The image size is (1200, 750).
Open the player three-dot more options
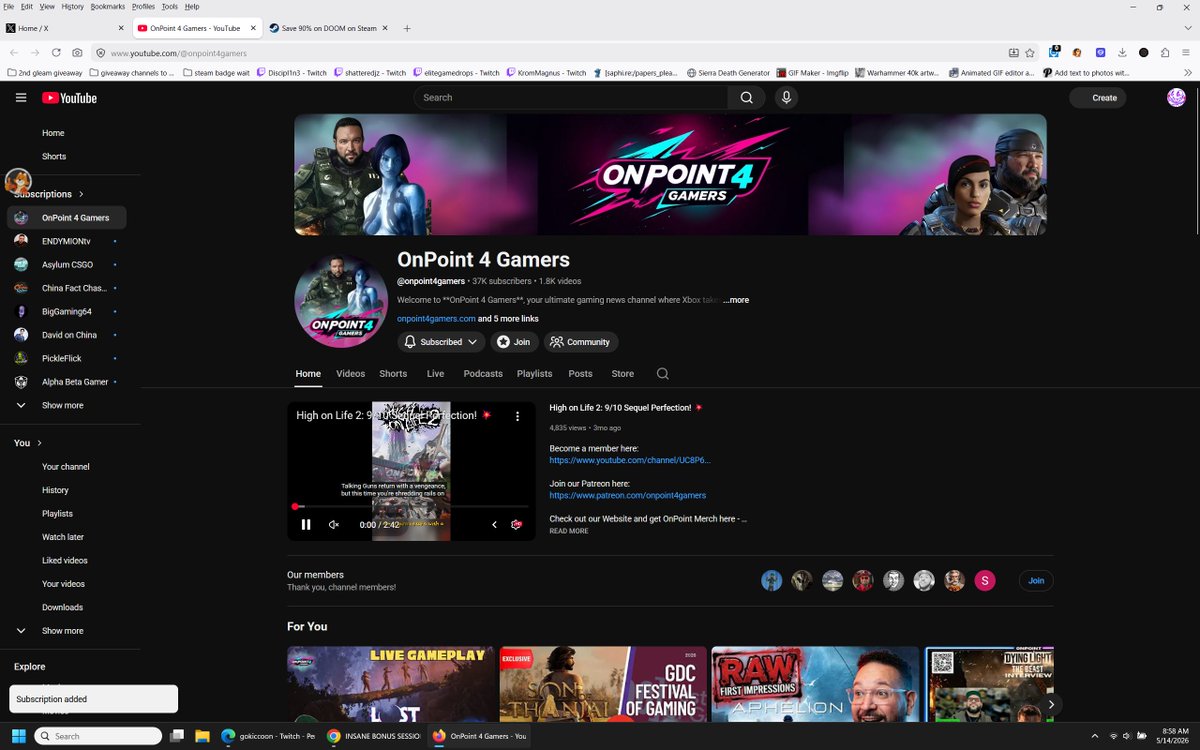click(517, 416)
